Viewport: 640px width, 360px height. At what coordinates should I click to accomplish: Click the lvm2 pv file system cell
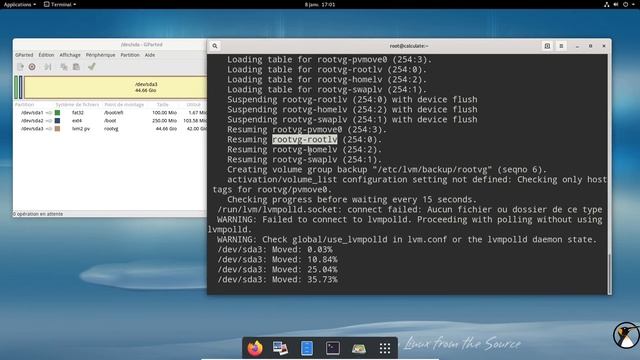(x=81, y=129)
